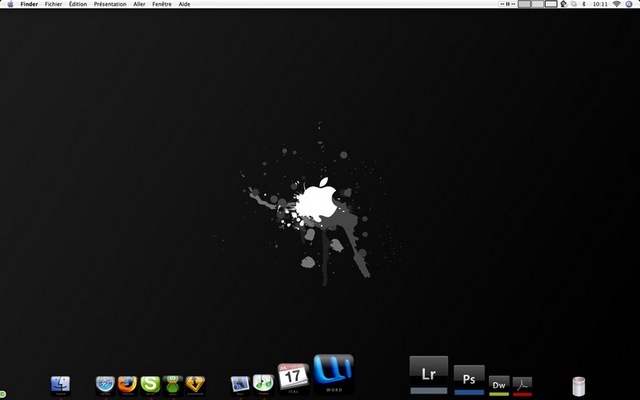Open the Trash in the dock
The height and width of the screenshot is (400, 640).
(x=578, y=386)
